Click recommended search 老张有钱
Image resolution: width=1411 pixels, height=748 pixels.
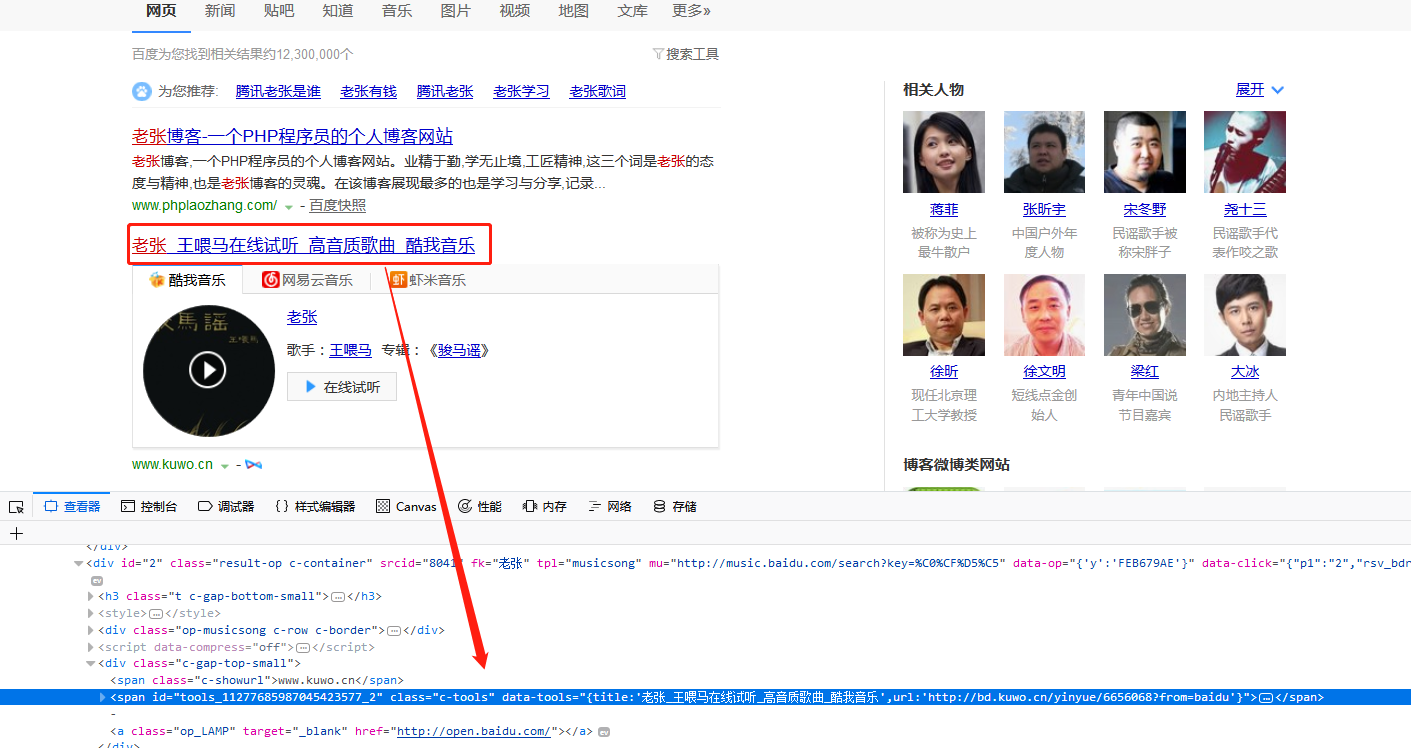pos(368,91)
